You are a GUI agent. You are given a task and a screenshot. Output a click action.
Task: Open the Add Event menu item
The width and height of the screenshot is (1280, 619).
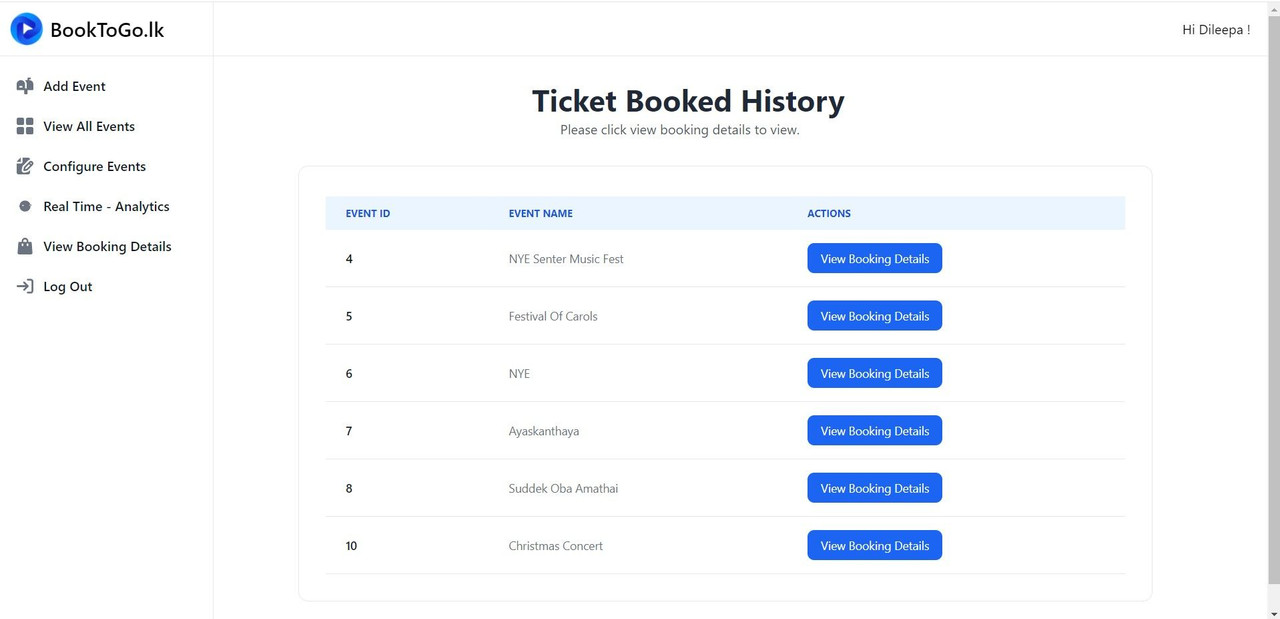(74, 86)
